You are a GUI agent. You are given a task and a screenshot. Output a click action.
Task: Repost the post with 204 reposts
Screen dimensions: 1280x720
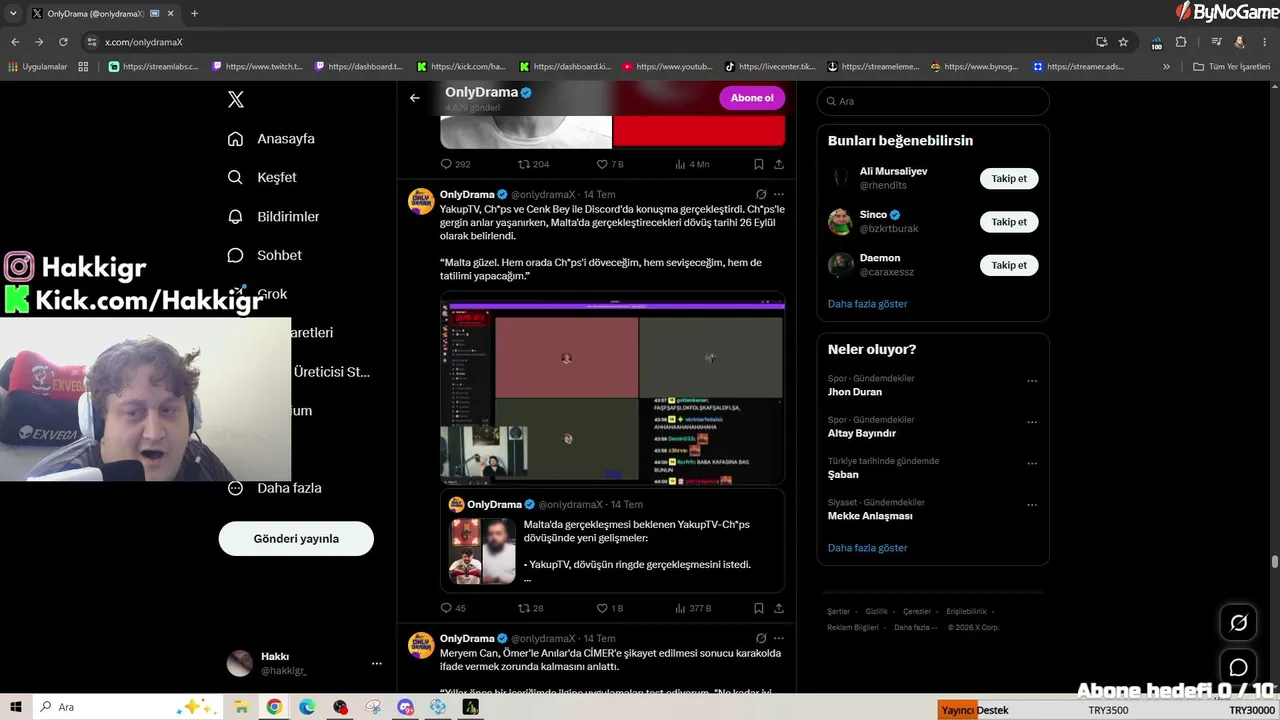[x=533, y=164]
